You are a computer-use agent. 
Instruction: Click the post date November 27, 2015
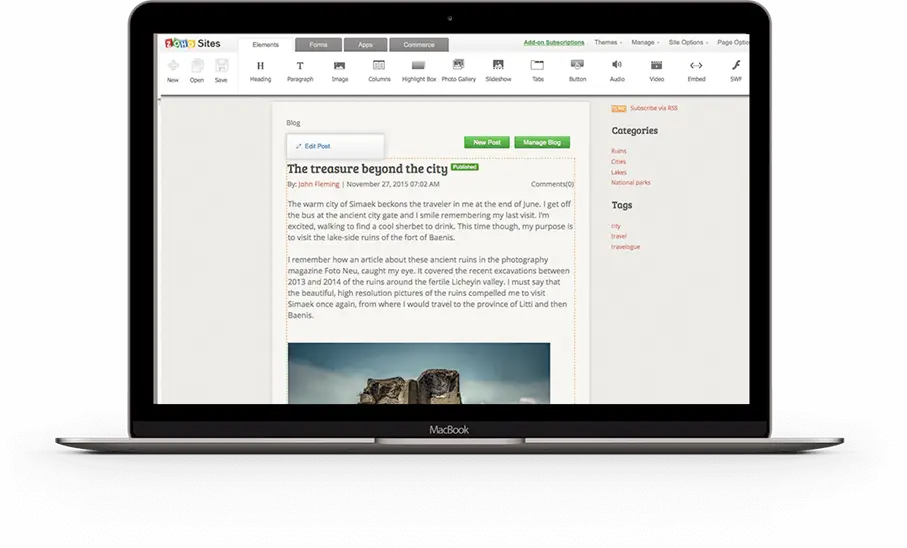pos(393,184)
